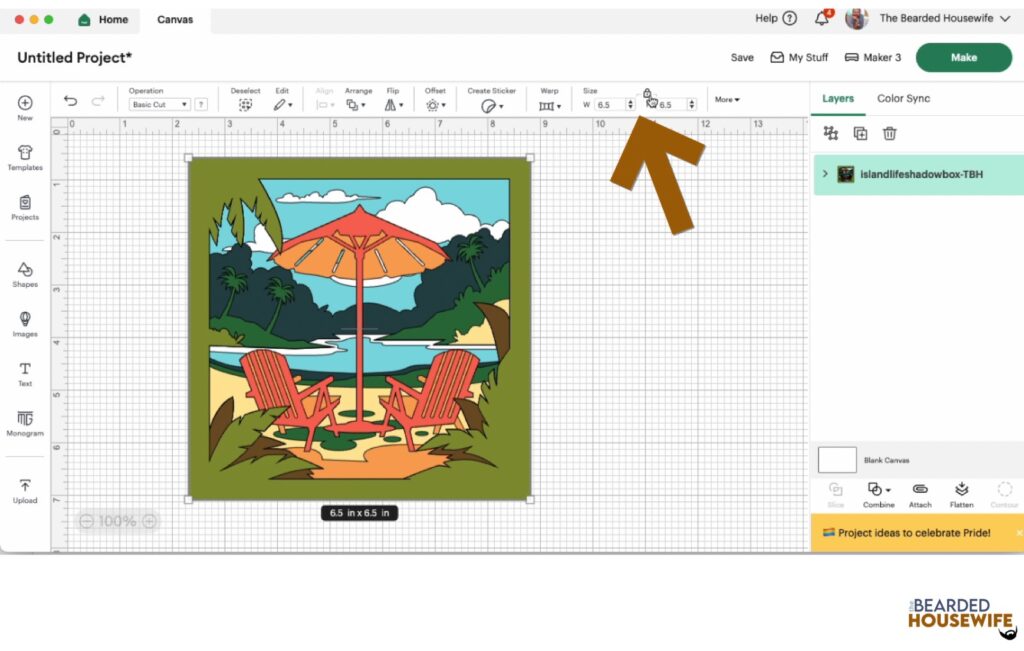Click Flatten in the layers panel
This screenshot has height=651, width=1024.
(x=961, y=495)
